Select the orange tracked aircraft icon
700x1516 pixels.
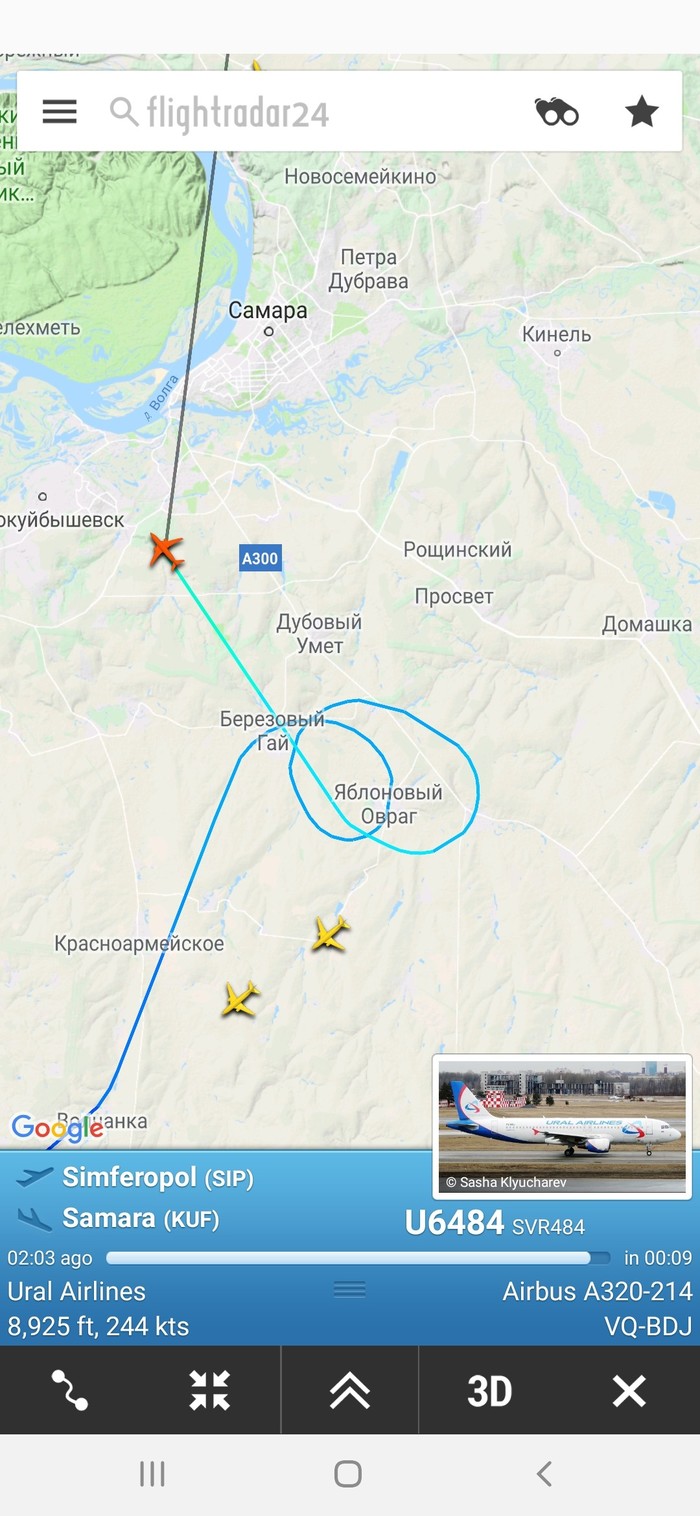(166, 551)
